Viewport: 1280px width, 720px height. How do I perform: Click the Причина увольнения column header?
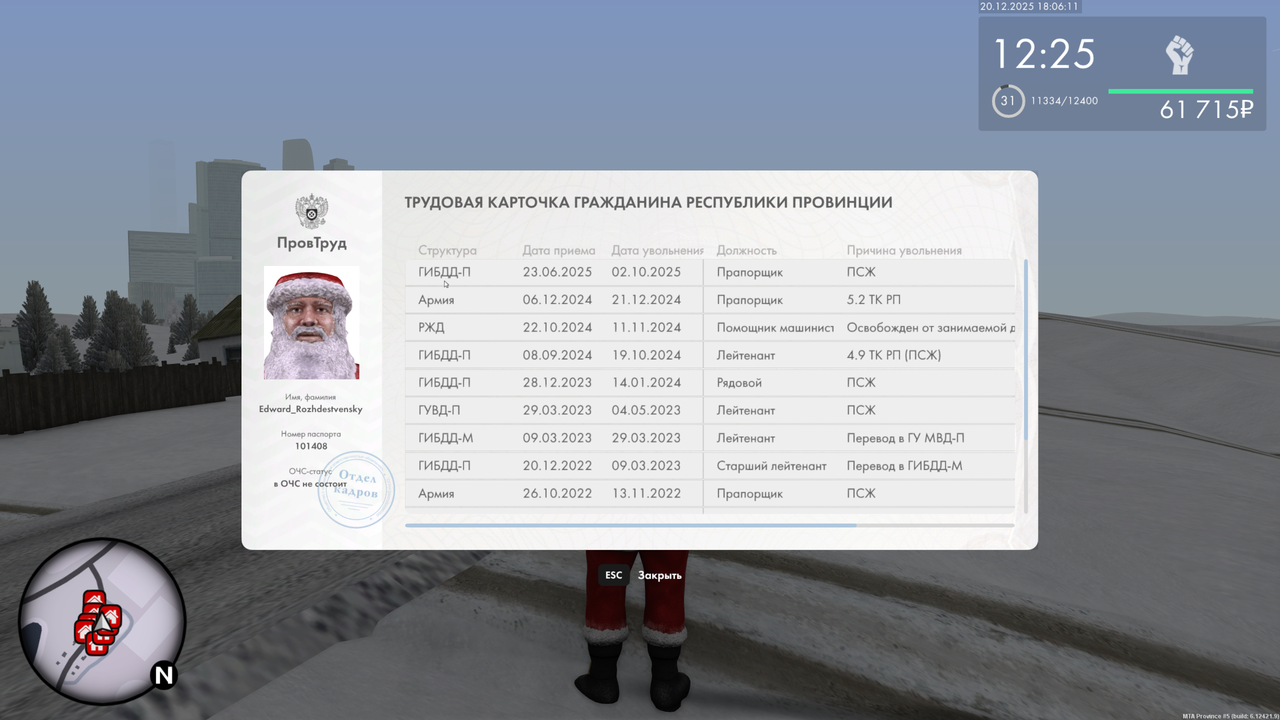click(x=904, y=251)
